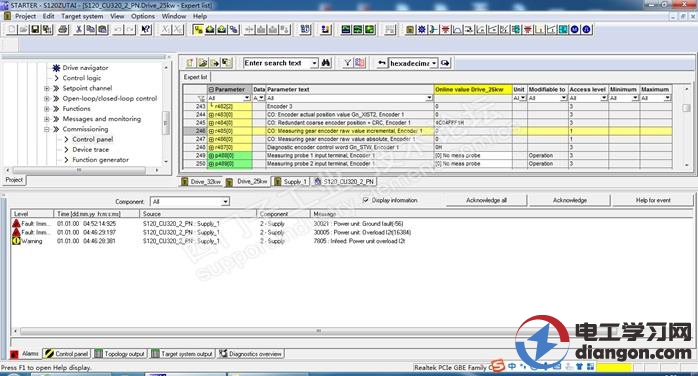Image resolution: width=698 pixels, height=376 pixels.
Task: Click the open-folder icon in expert list toolbar
Action: click(203, 63)
